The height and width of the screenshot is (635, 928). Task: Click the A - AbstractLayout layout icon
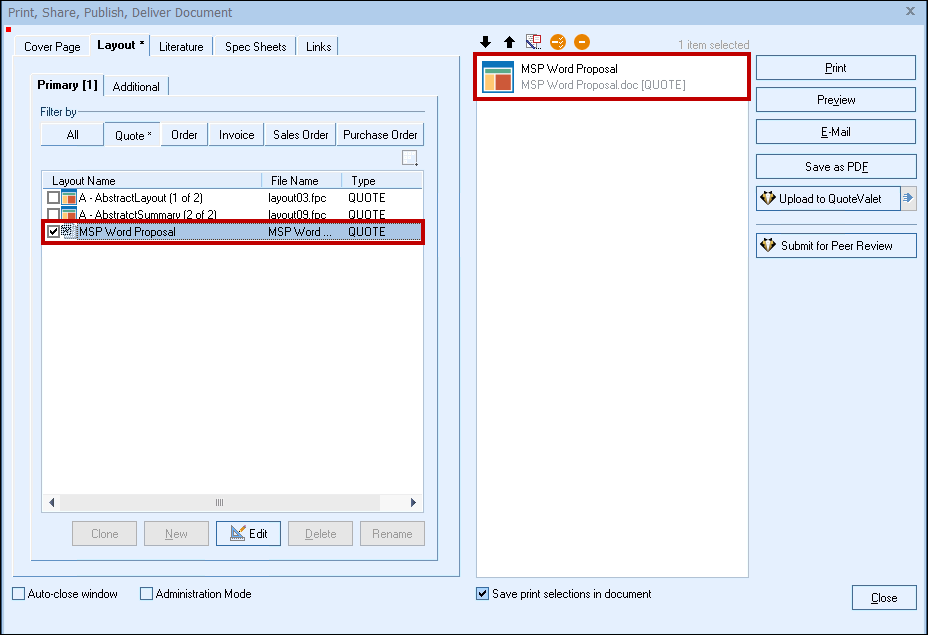[x=69, y=198]
